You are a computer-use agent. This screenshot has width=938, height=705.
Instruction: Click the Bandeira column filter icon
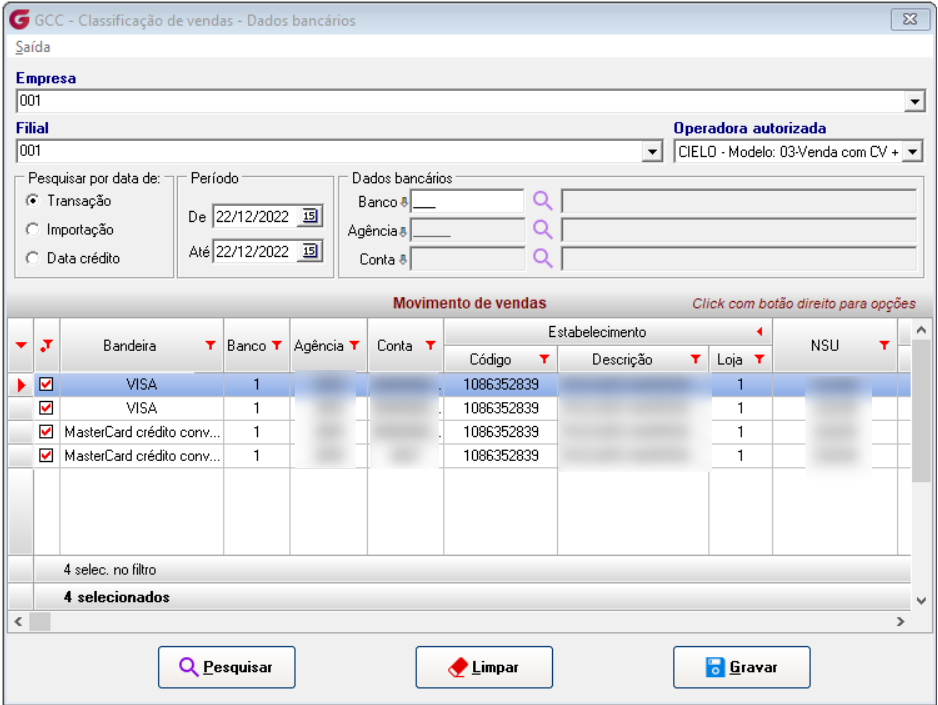pyautogui.click(x=210, y=345)
